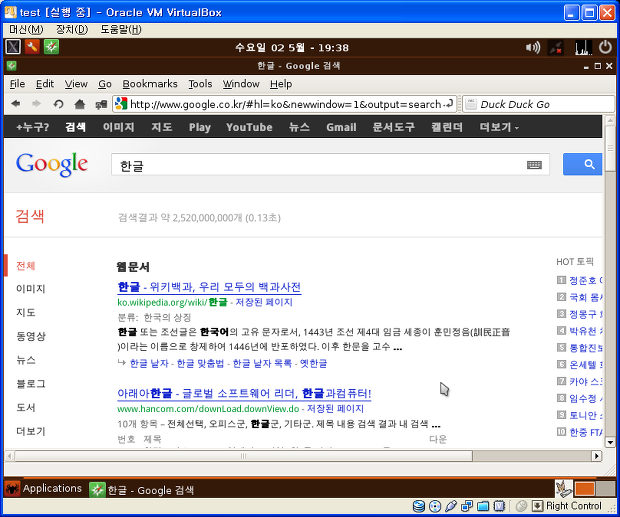Viewport: 620px width, 517px height.
Task: Select the orange workspace in the pager
Action: [x=585, y=489]
